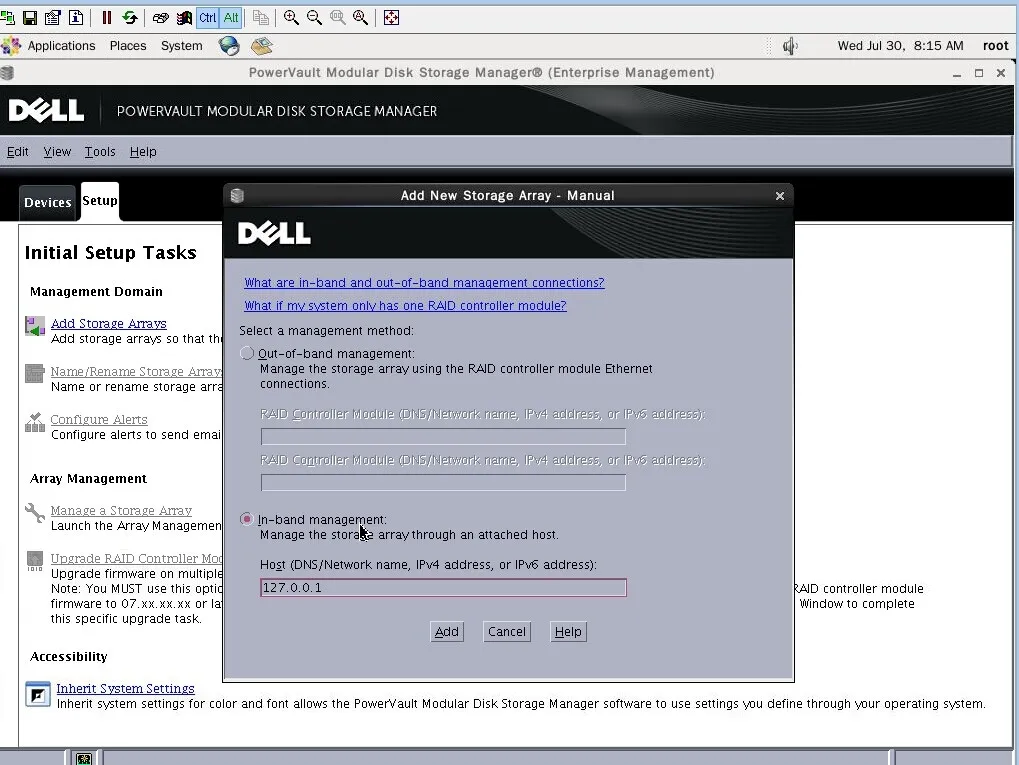
Task: Toggle the Ctrl key button
Action: pyautogui.click(x=207, y=18)
